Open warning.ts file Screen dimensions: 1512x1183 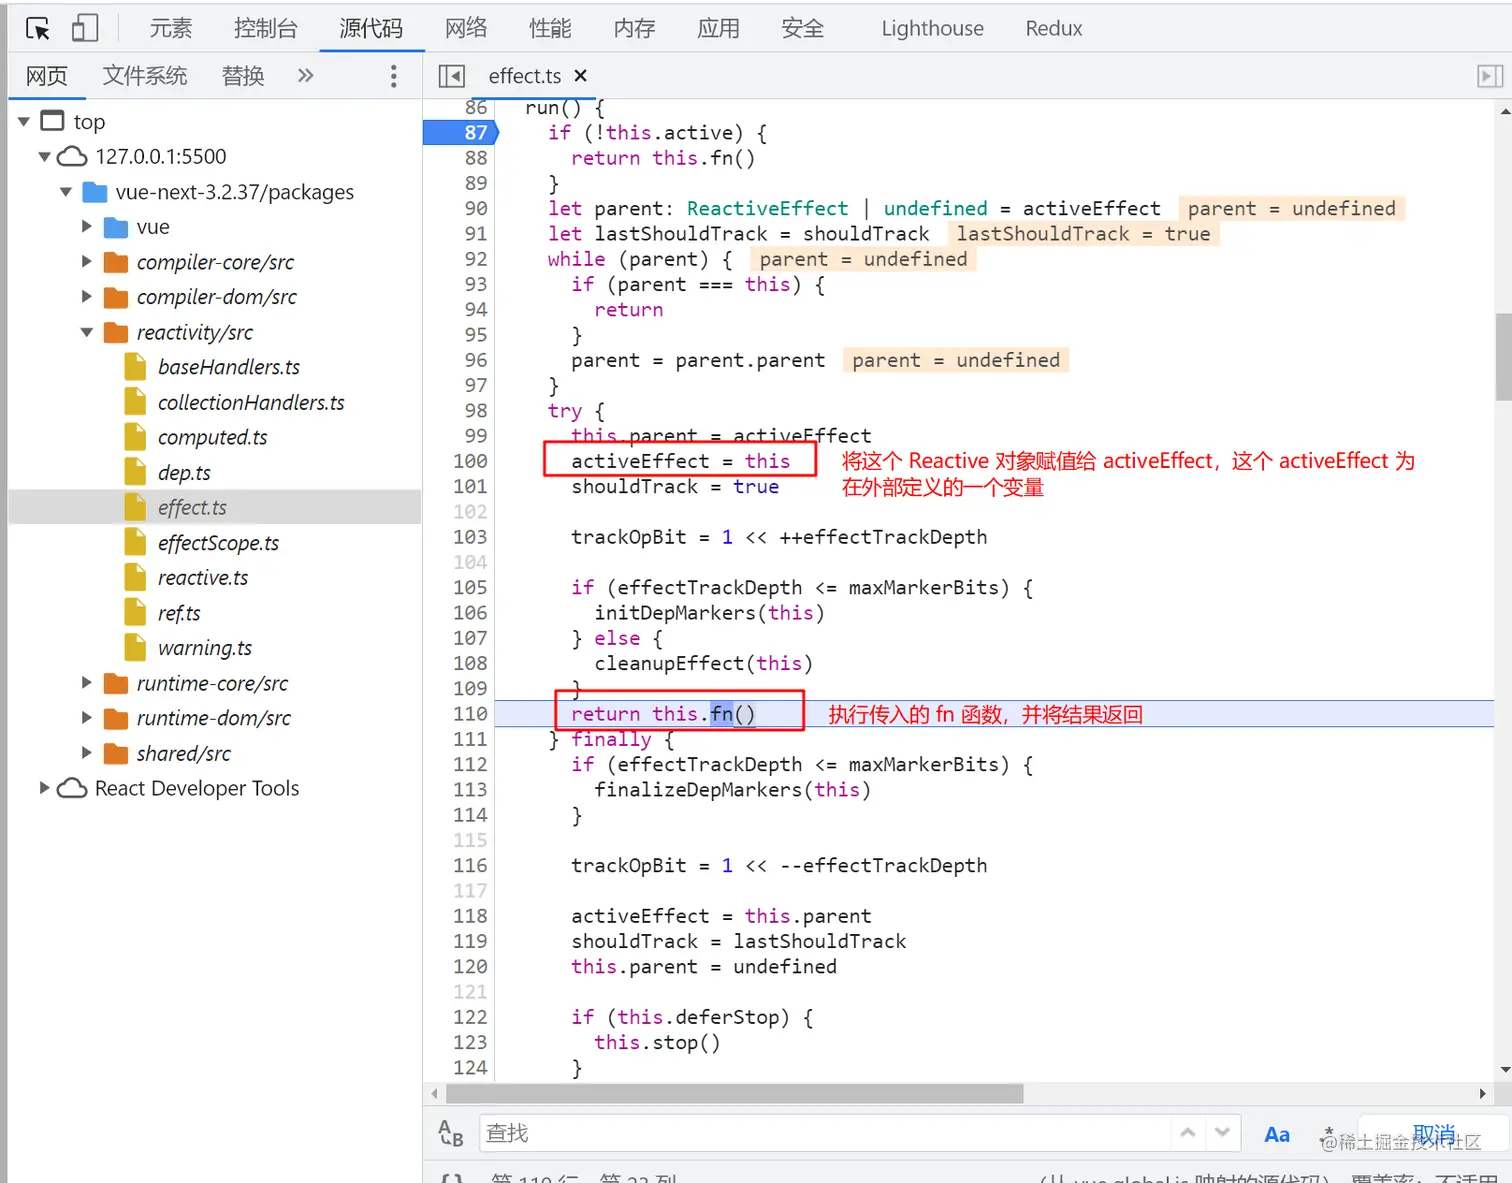[x=205, y=648]
